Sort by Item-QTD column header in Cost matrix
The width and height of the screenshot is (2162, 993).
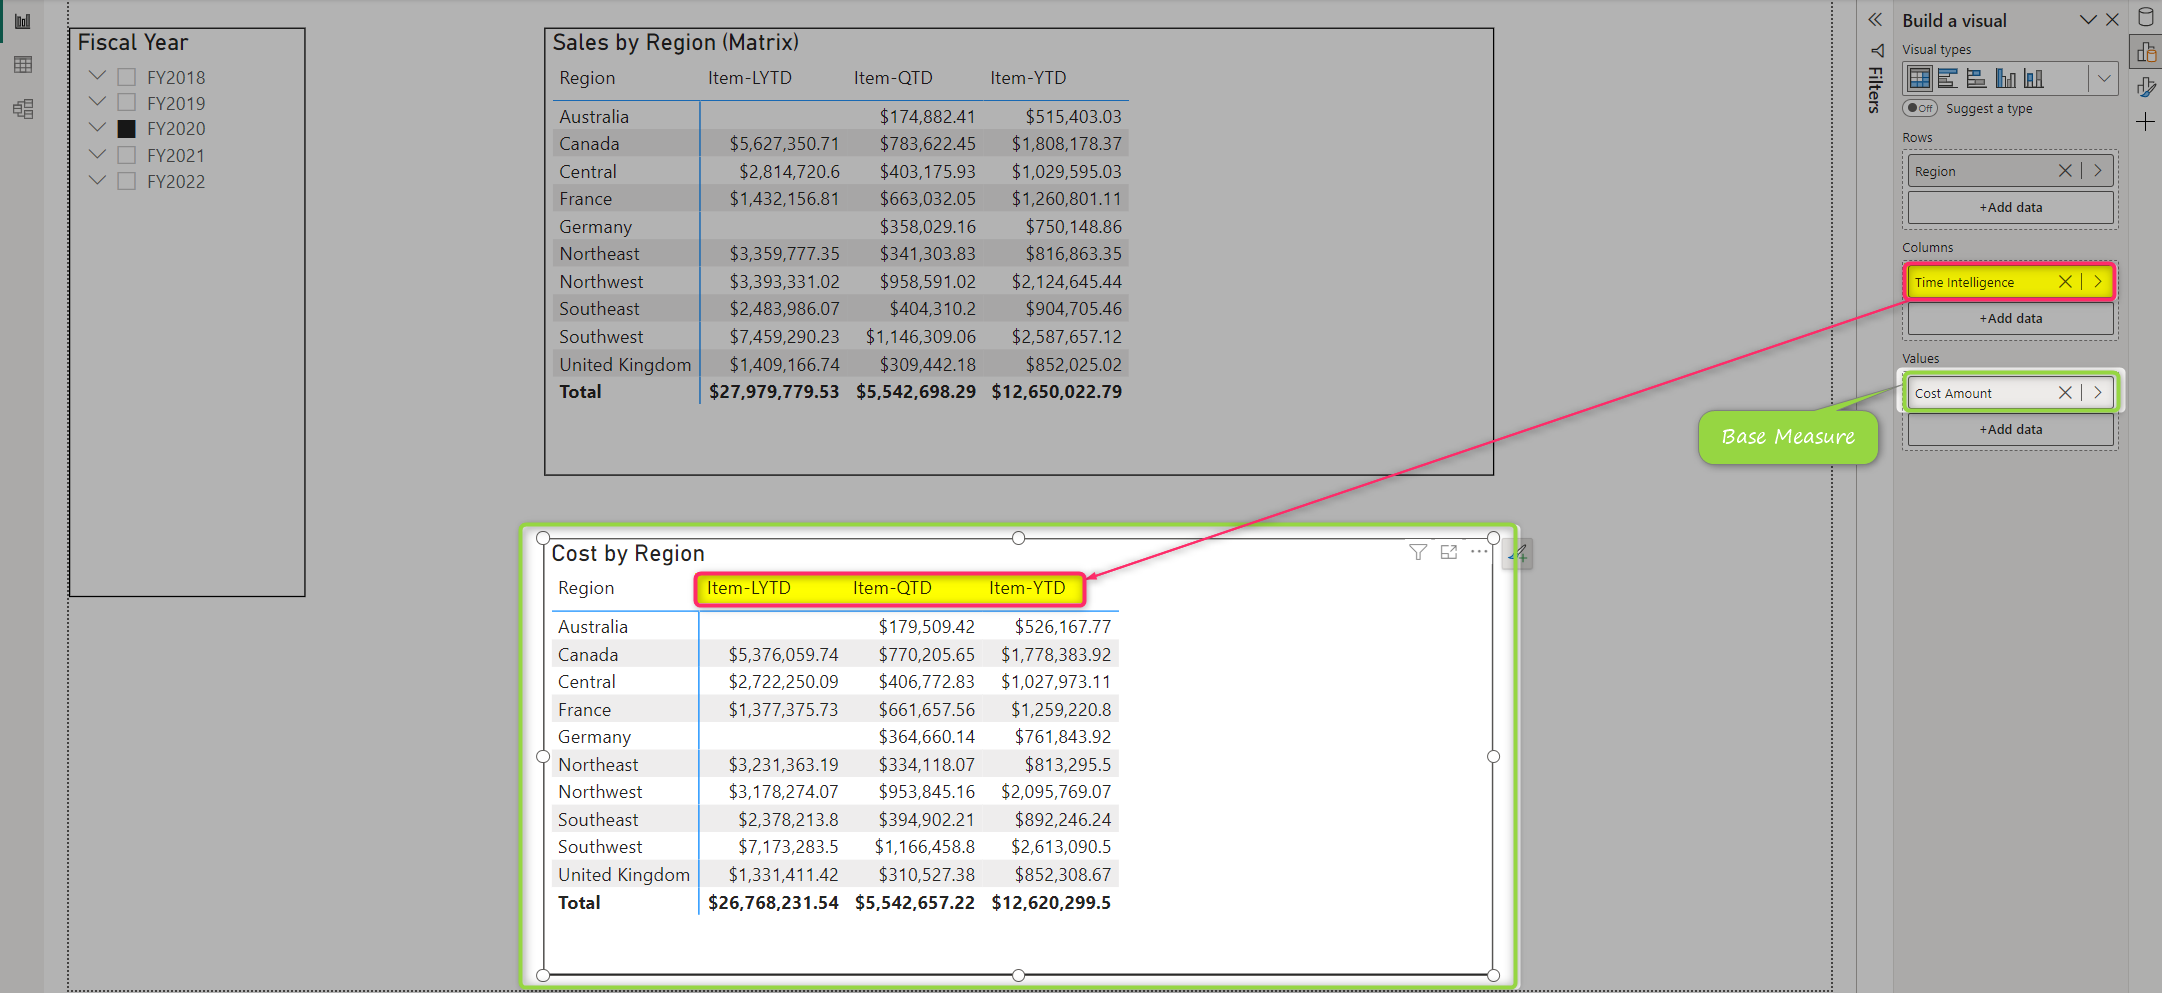(892, 588)
